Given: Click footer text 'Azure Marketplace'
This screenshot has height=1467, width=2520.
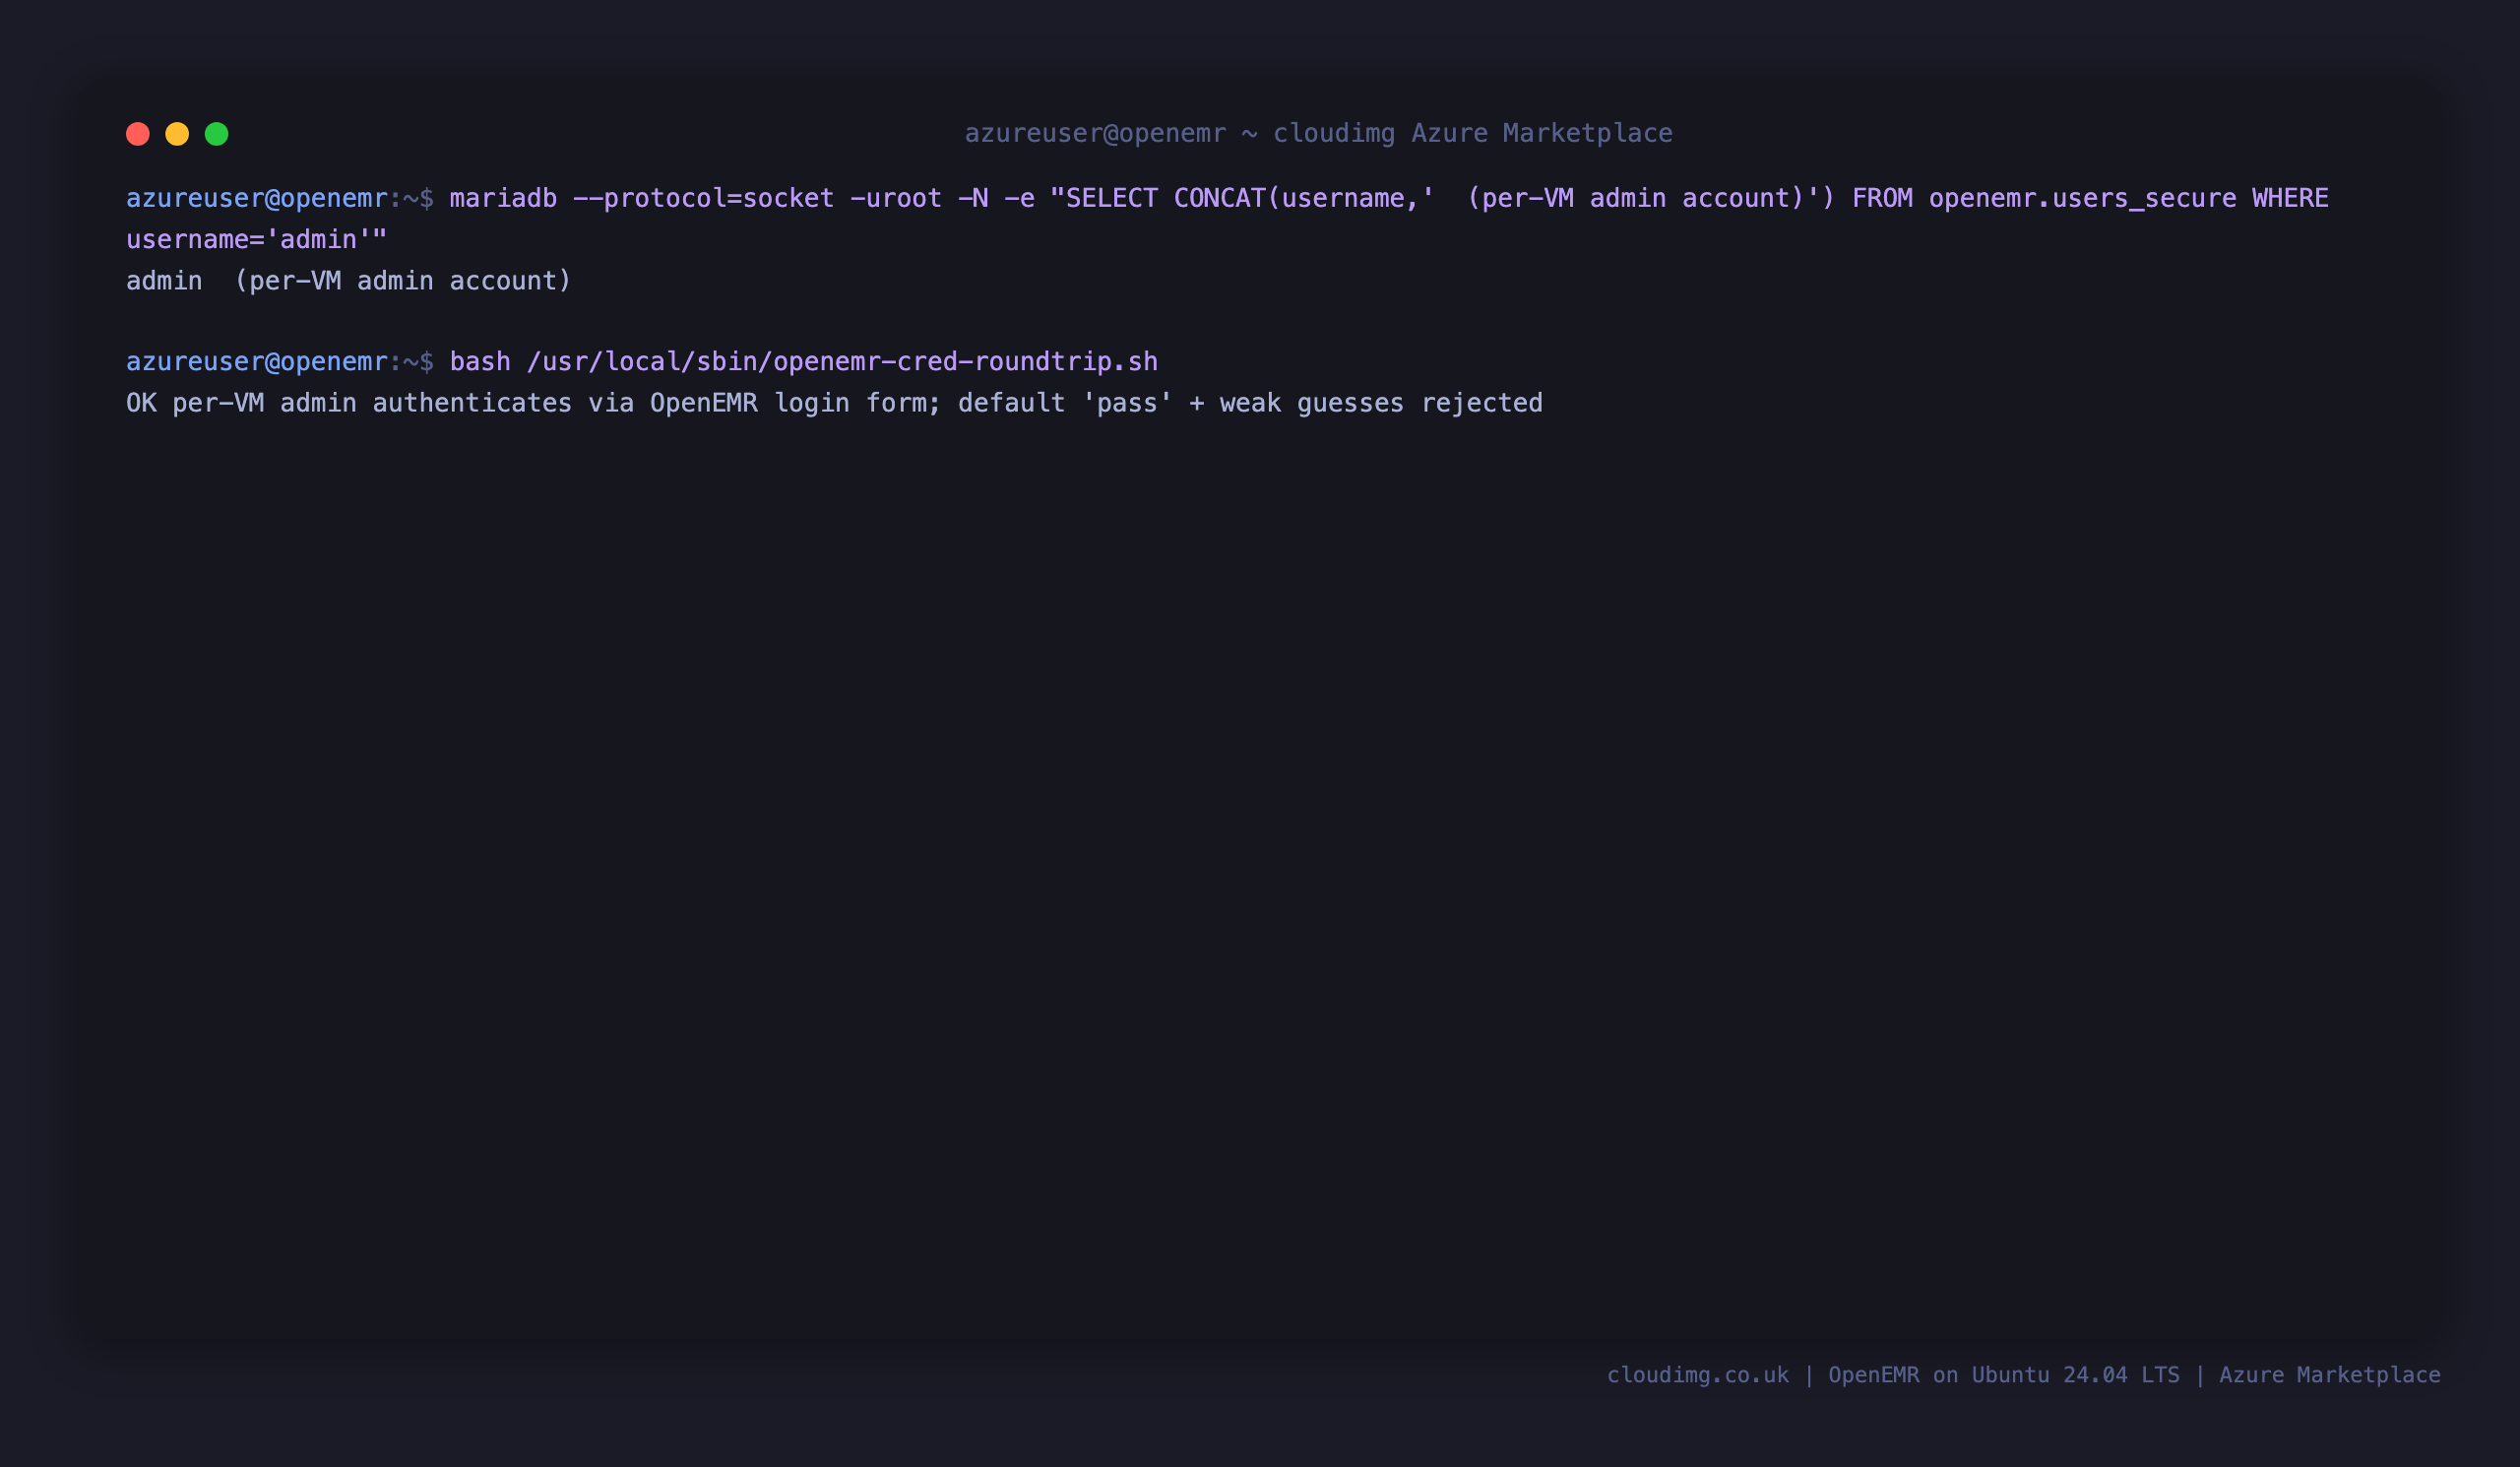Looking at the screenshot, I should click(2330, 1375).
